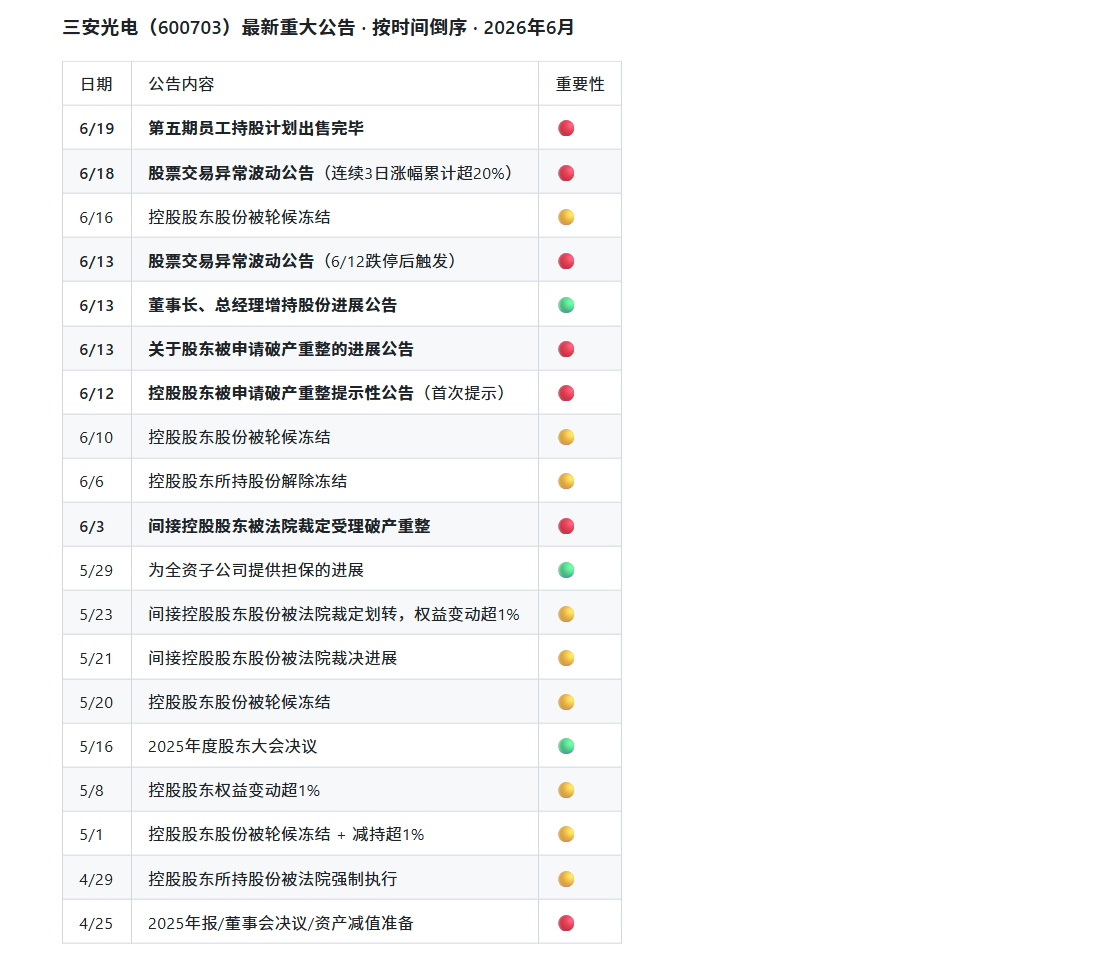Click red dot for 关于股东被申请破产重整的进展公告
The width and height of the screenshot is (1109, 953).
coord(566,349)
